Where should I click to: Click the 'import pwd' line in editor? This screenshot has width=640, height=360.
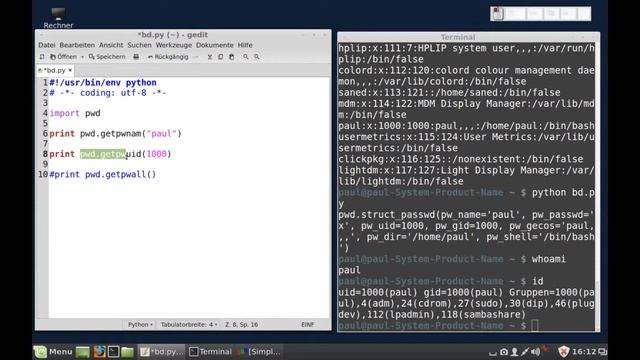pos(75,113)
